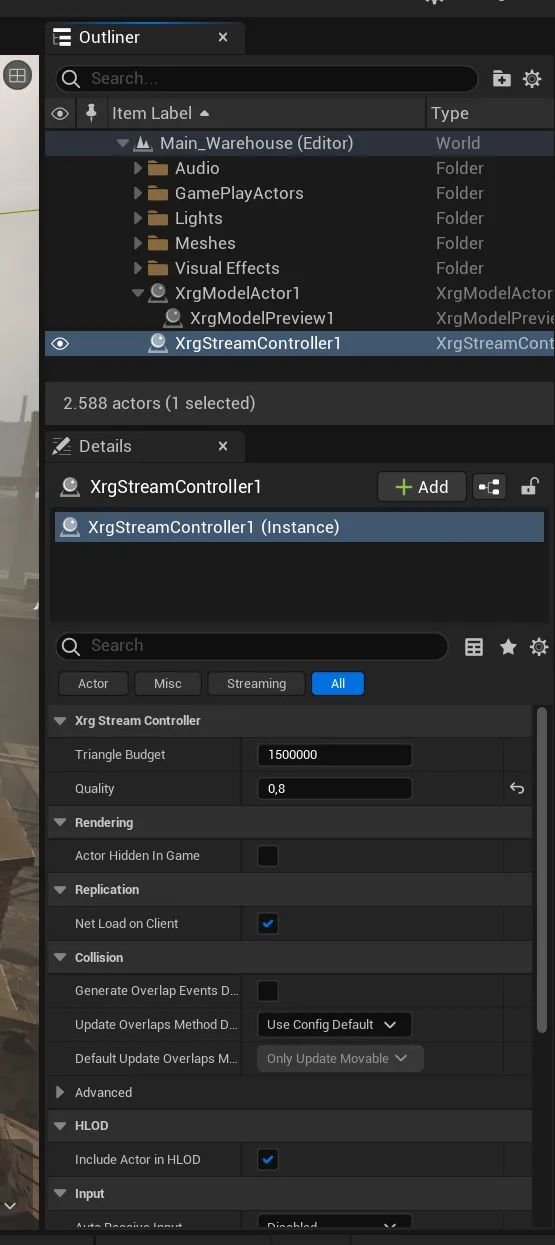
Task: Collapse the HLOD section
Action: pos(61,1126)
